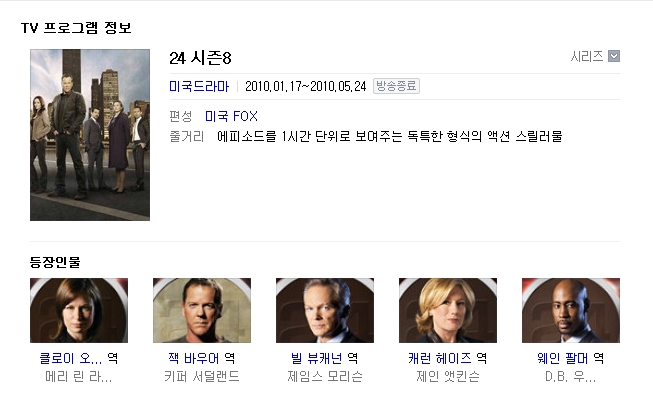Click the 방송종료 status badge

(x=396, y=86)
